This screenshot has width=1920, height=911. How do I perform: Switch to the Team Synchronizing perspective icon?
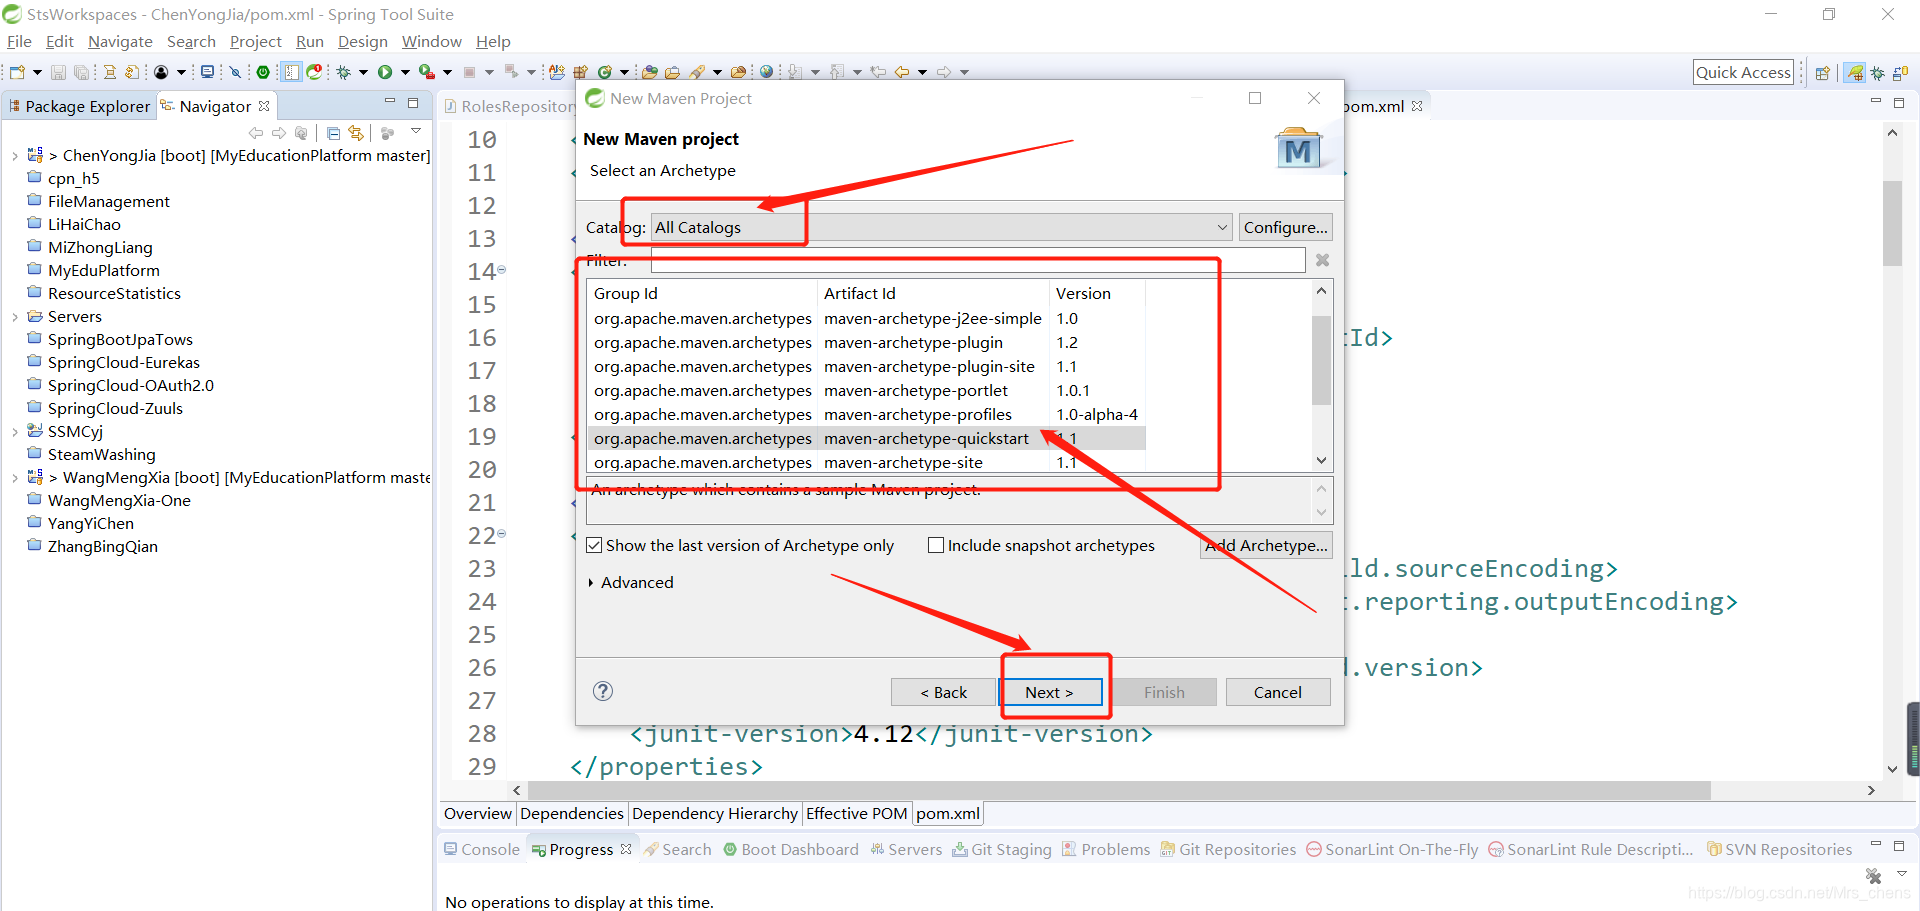(1900, 73)
